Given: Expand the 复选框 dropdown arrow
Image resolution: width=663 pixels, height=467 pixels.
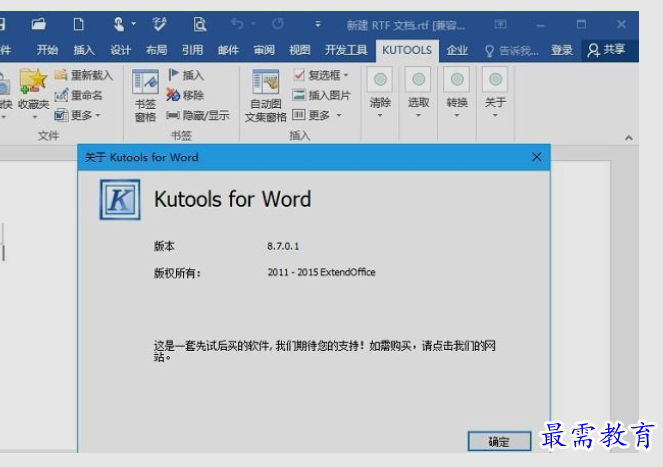Looking at the screenshot, I should coord(346,75).
